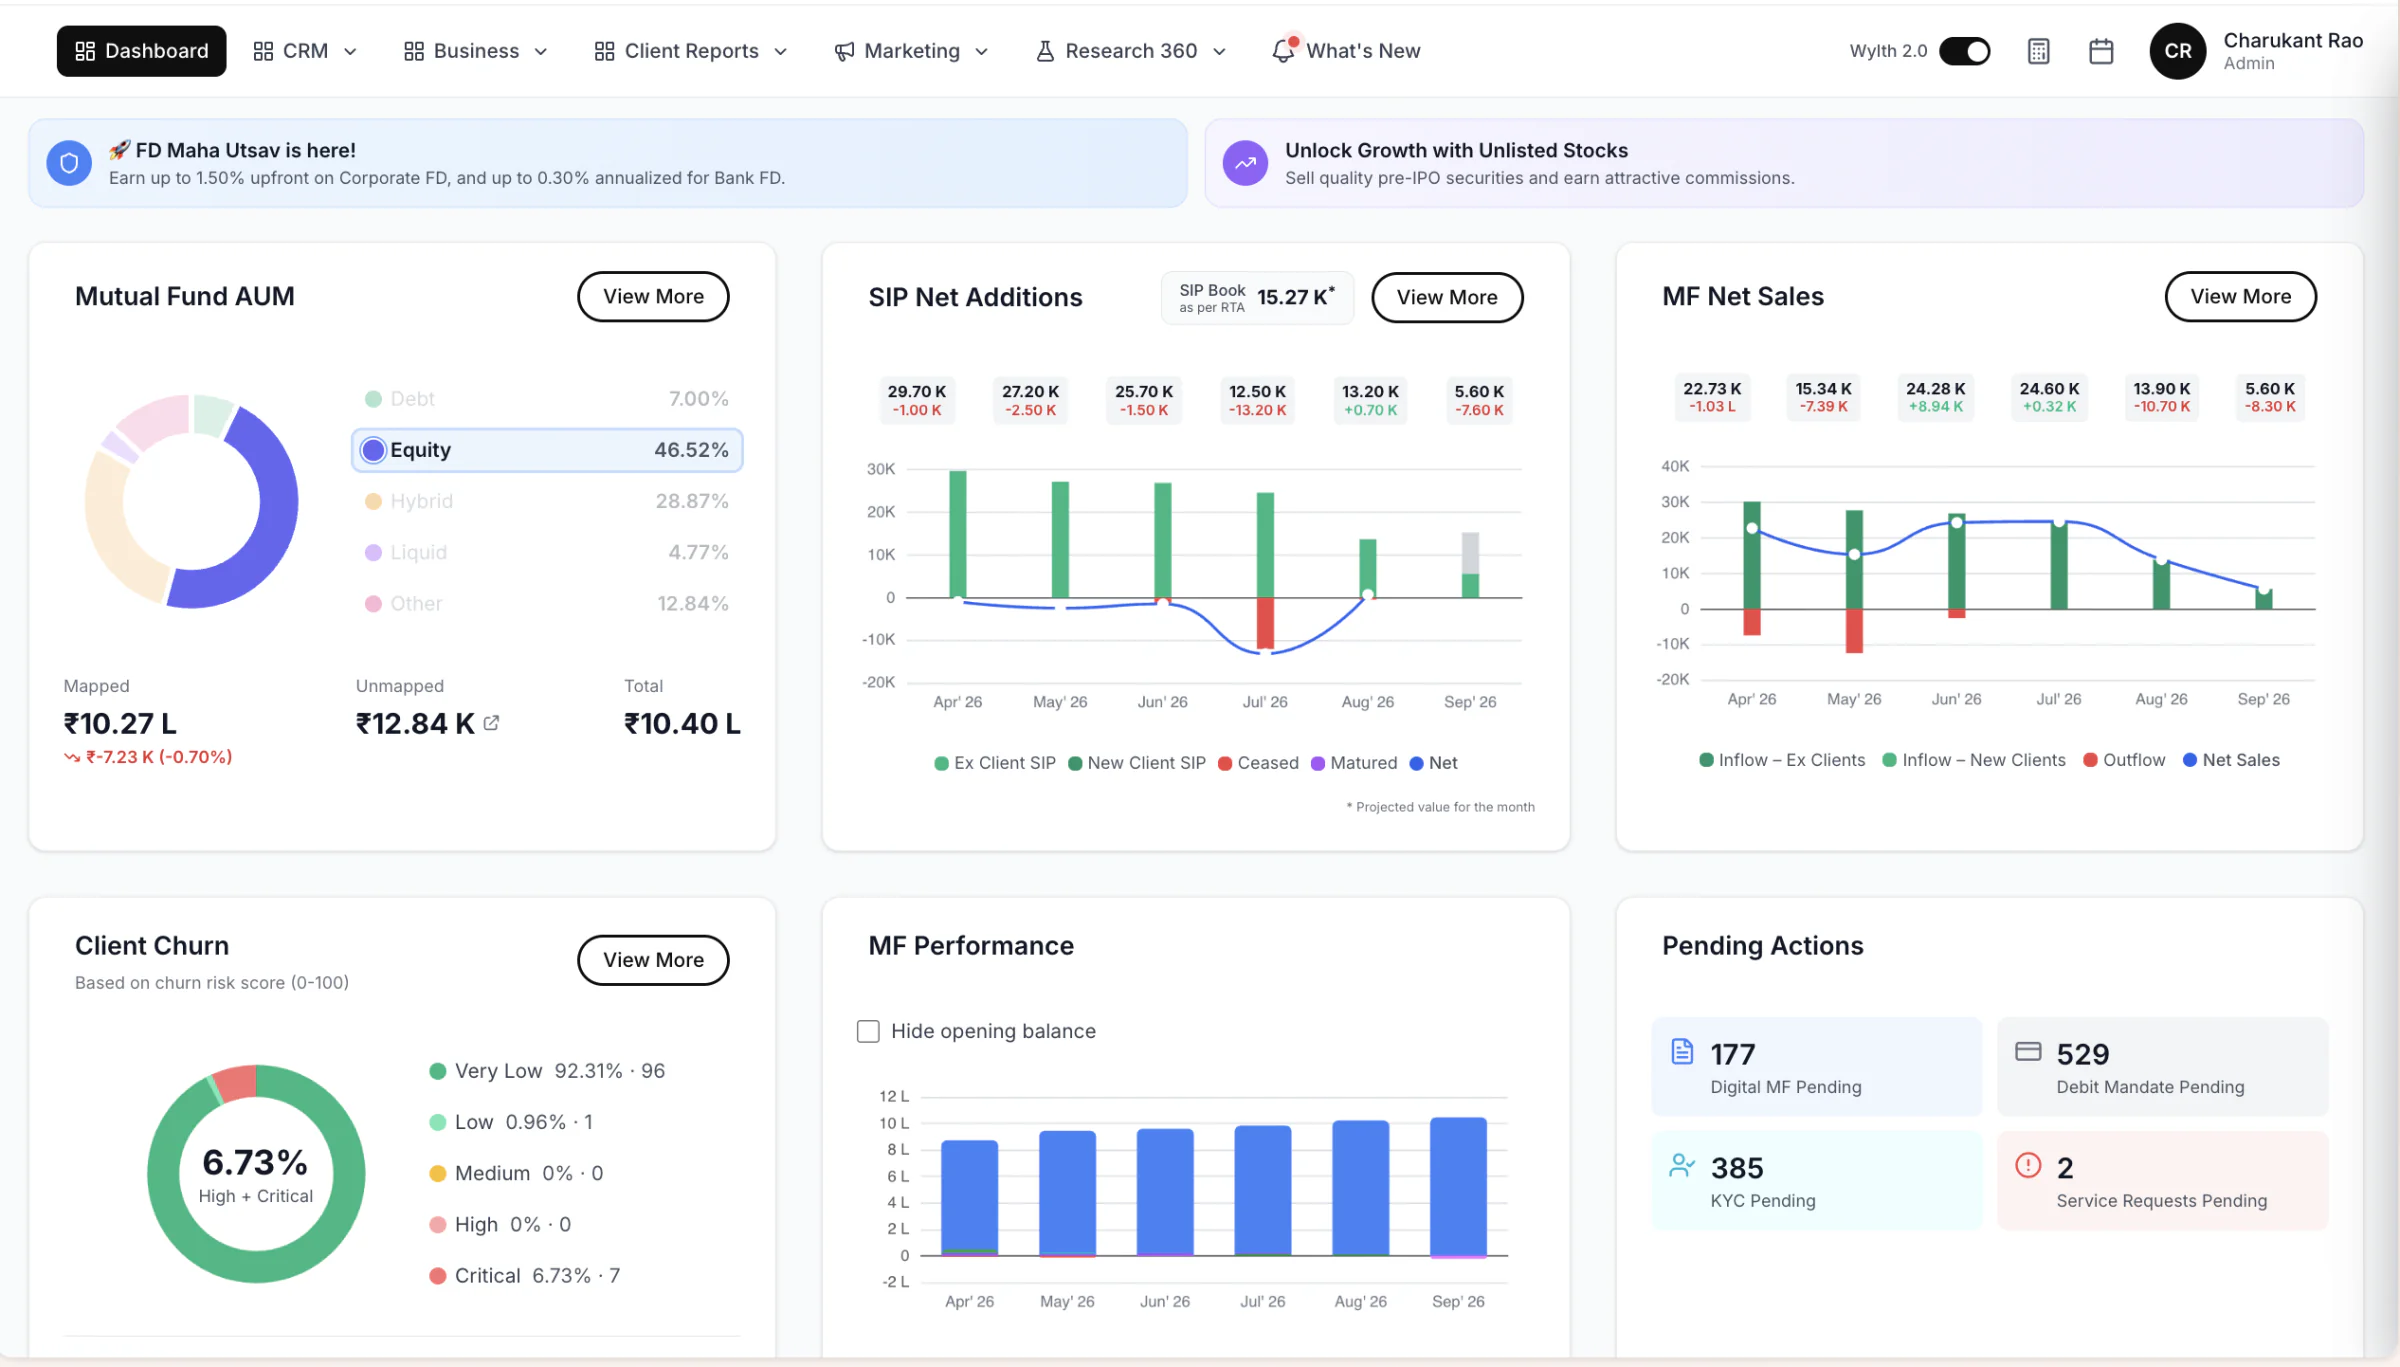Open the Client Reports menu
This screenshot has height=1367, width=2400.
point(691,51)
